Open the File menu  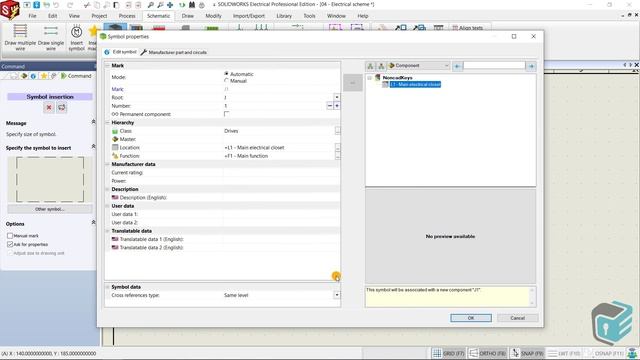[32, 16]
